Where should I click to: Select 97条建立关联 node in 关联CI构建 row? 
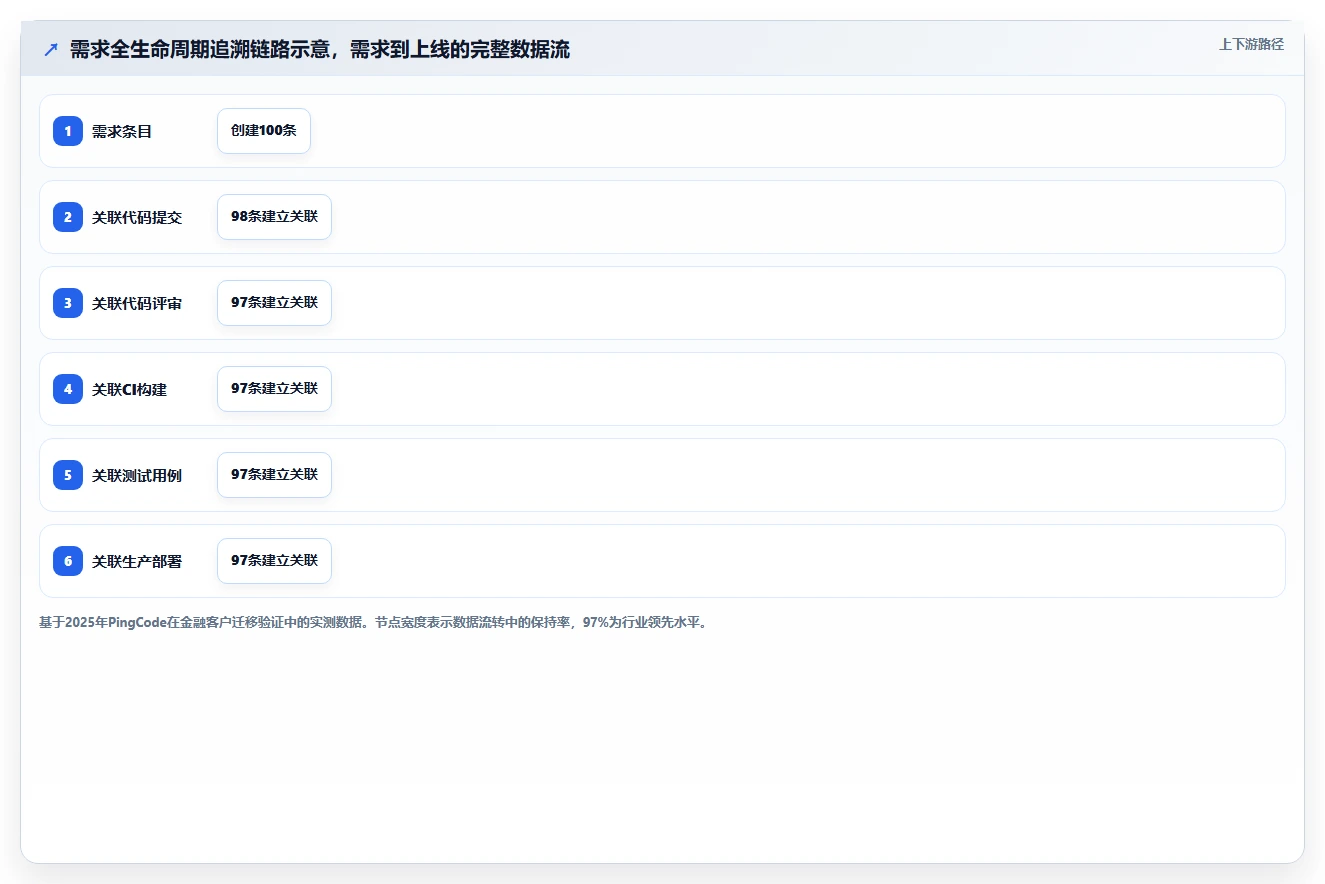pos(274,389)
